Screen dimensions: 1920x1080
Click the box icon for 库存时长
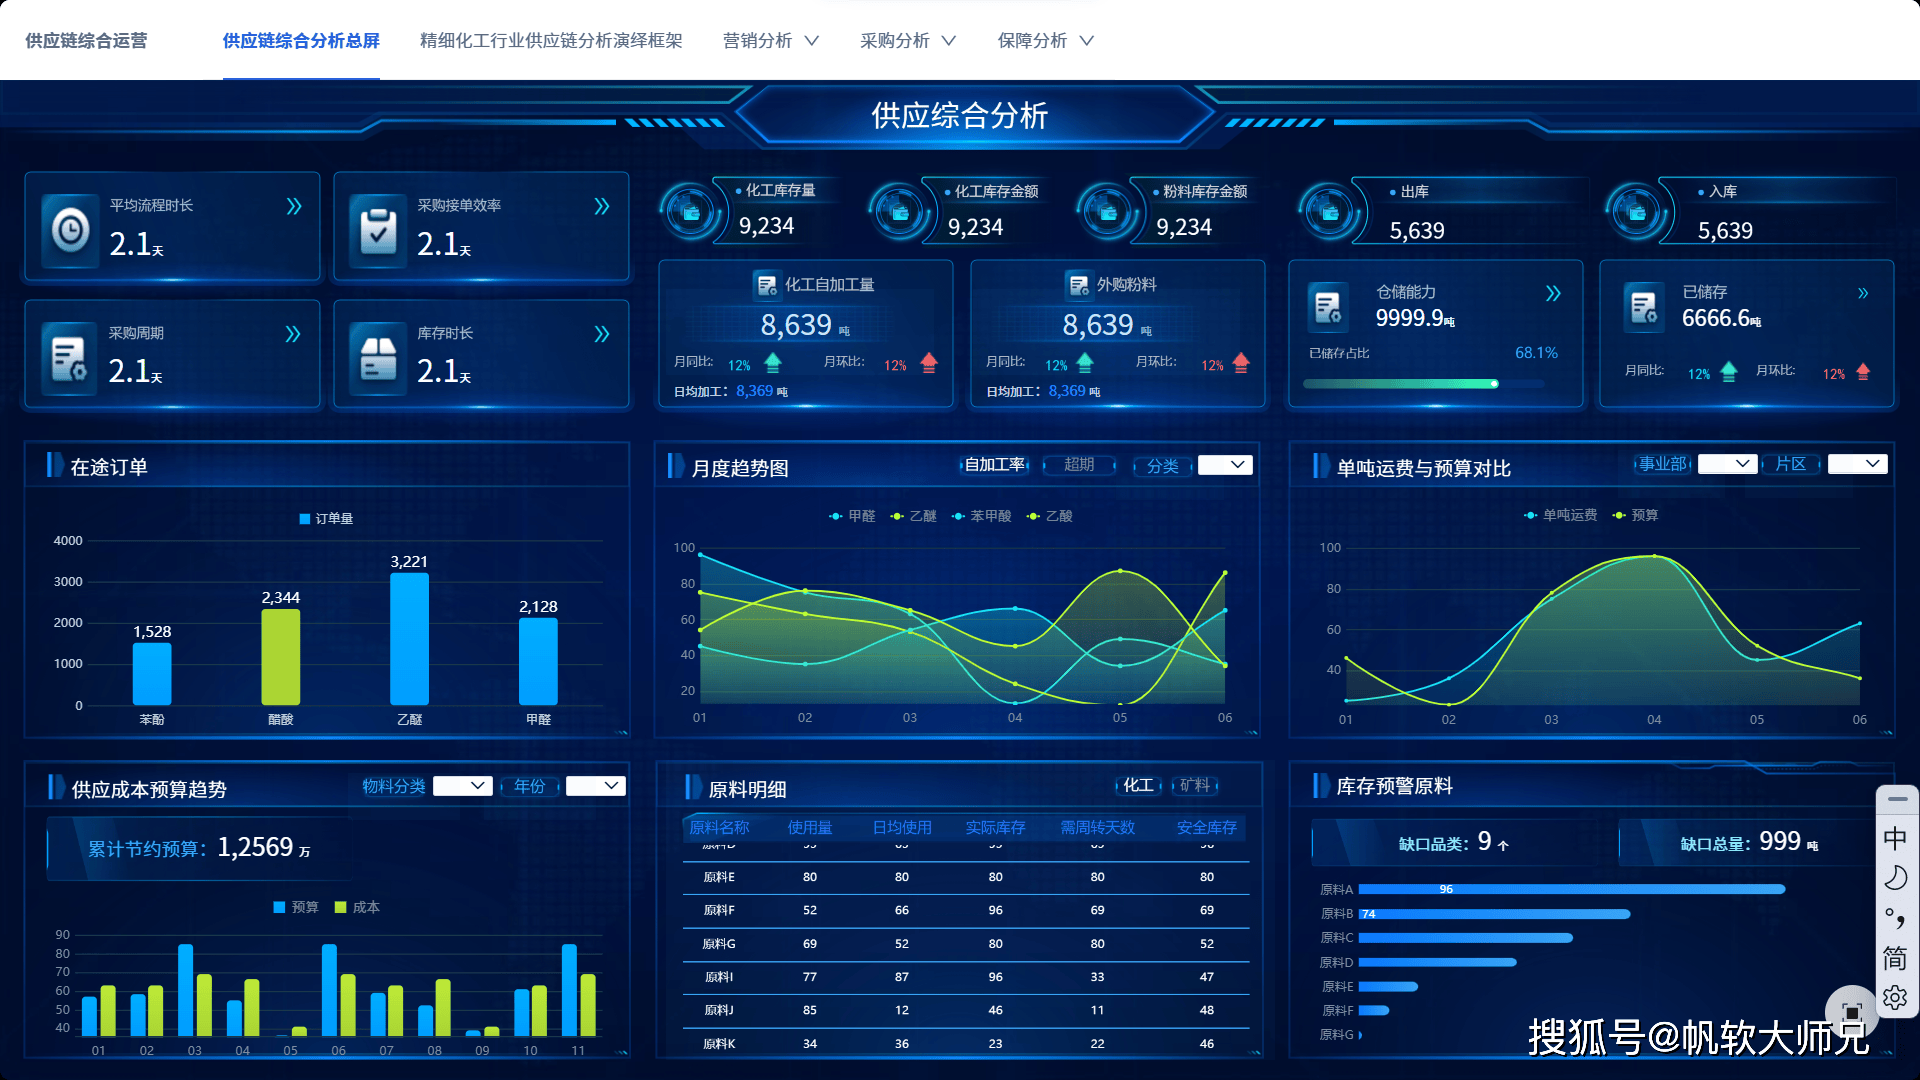pyautogui.click(x=378, y=358)
